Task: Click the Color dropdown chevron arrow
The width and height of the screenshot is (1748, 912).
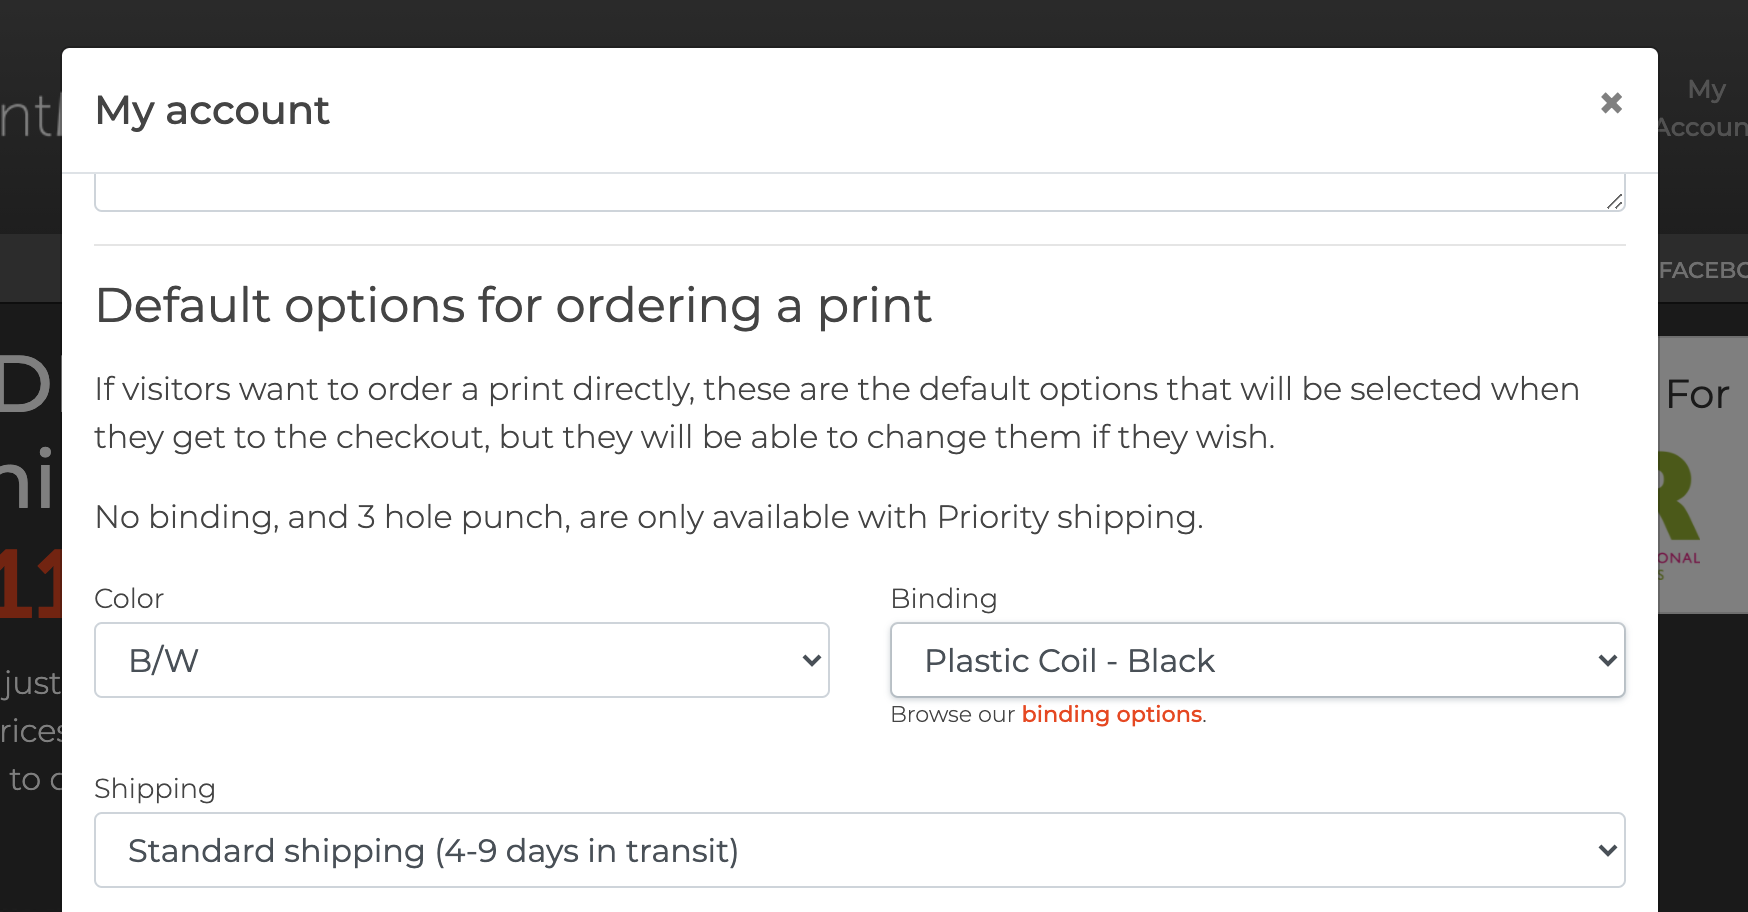Action: coord(811,660)
